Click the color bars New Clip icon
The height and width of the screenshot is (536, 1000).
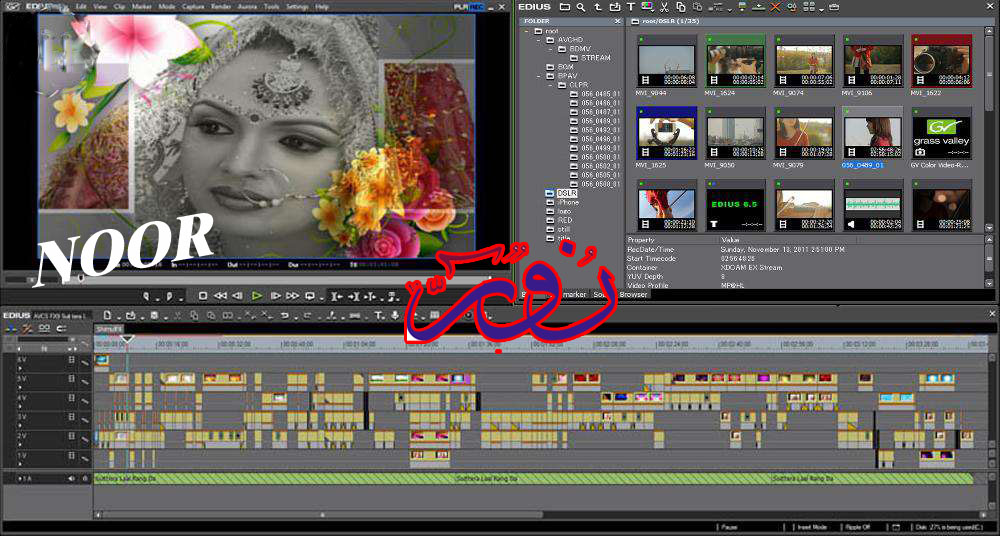[x=647, y=7]
